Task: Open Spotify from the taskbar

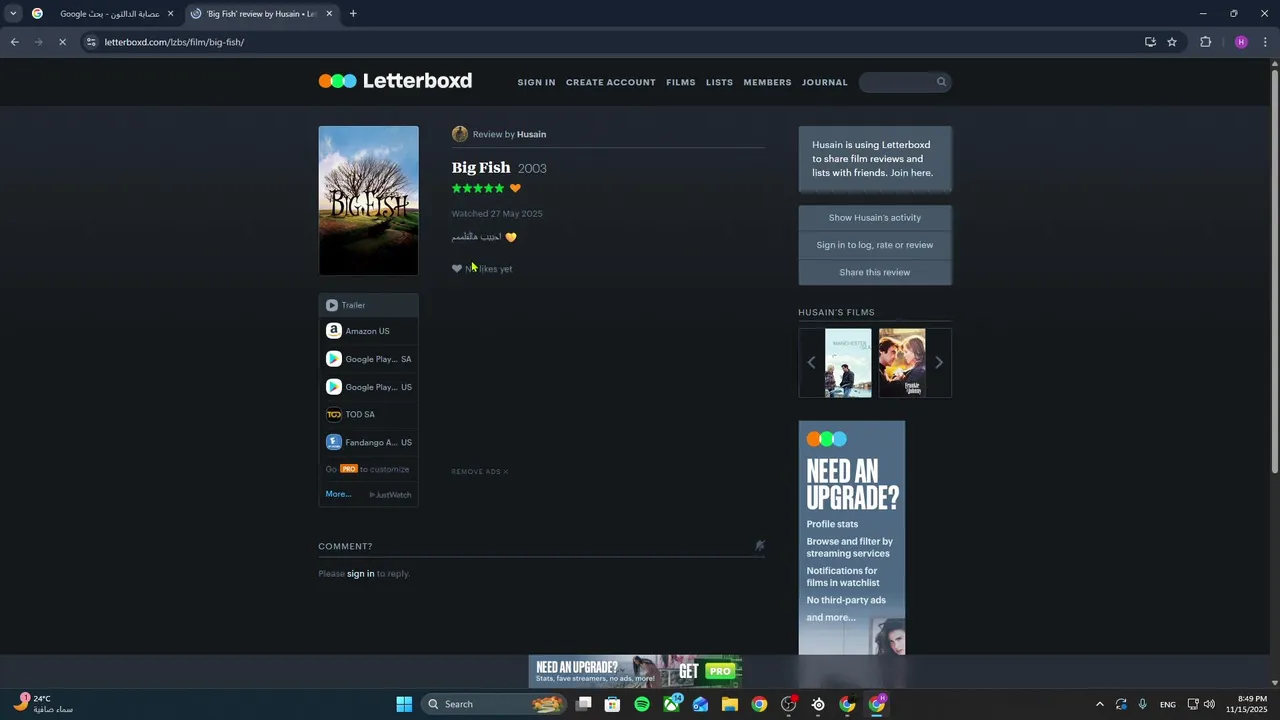Action: pyautogui.click(x=642, y=704)
